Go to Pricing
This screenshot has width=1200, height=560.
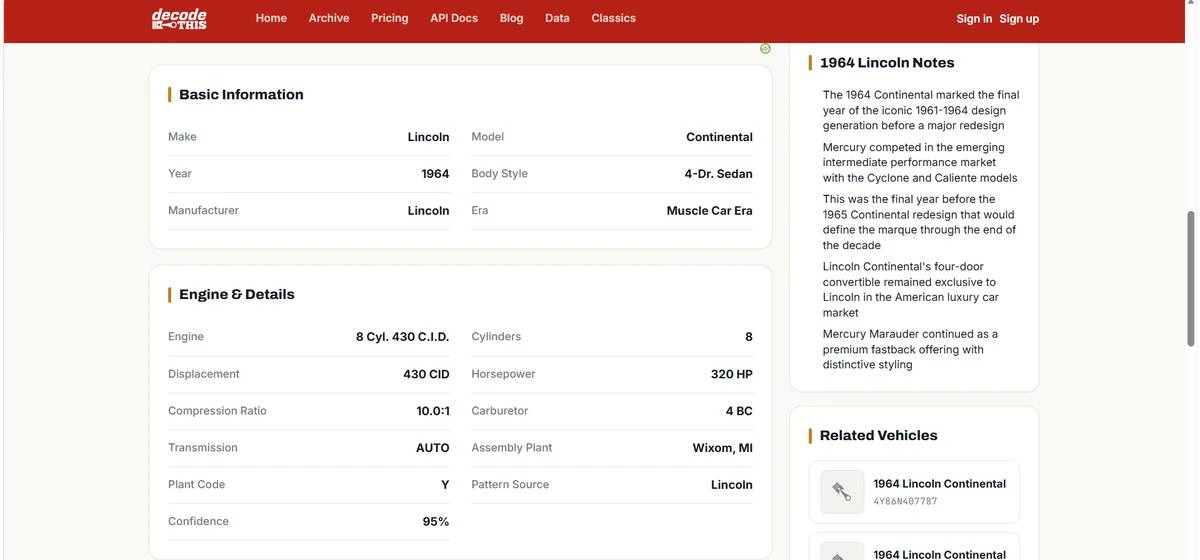pos(389,18)
